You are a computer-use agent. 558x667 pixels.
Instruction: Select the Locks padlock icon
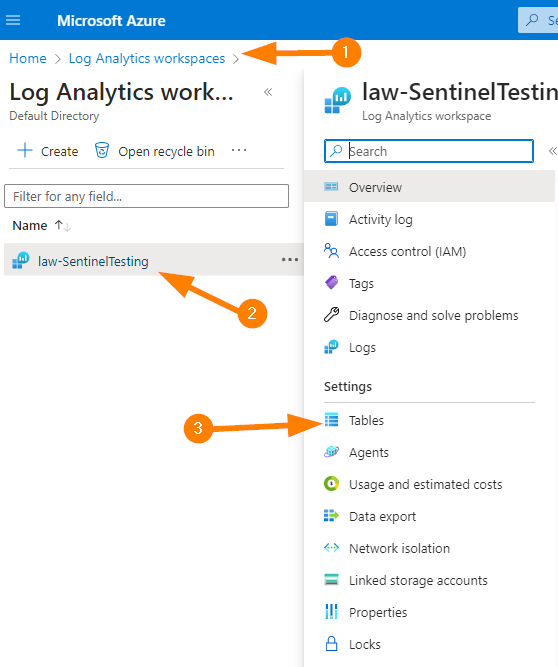[x=331, y=644]
